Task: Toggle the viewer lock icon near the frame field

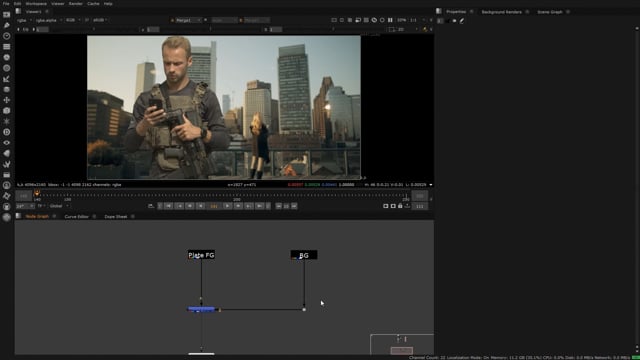Action: [400, 206]
